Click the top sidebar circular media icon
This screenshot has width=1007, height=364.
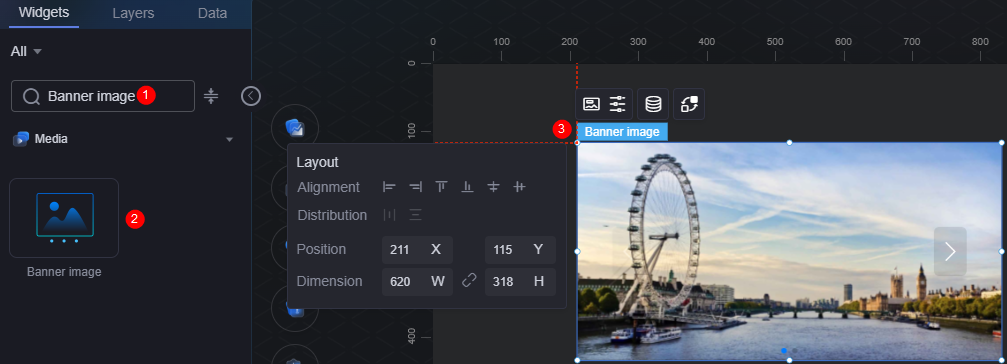coord(295,128)
